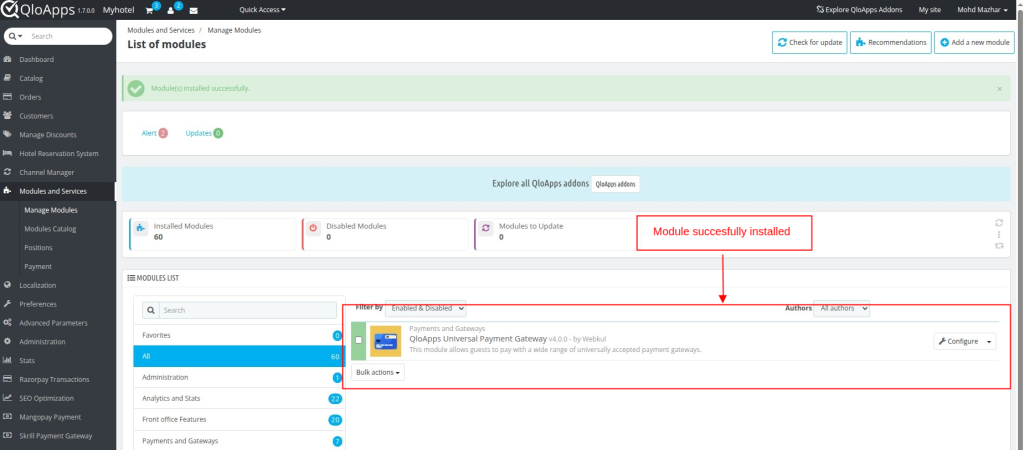Expand the arrow next to Configure

tap(990, 341)
